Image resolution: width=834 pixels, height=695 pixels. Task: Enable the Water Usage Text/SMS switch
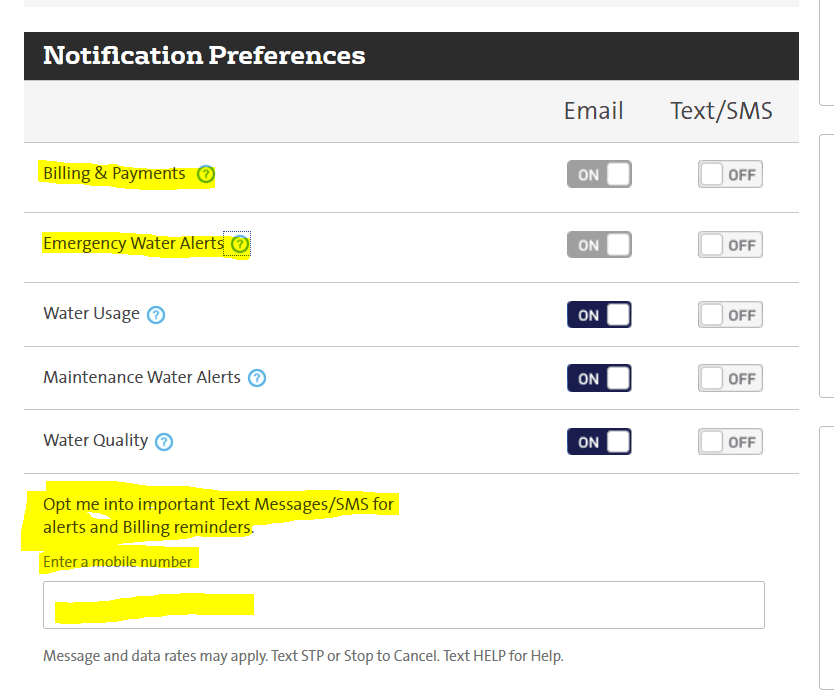(x=729, y=314)
